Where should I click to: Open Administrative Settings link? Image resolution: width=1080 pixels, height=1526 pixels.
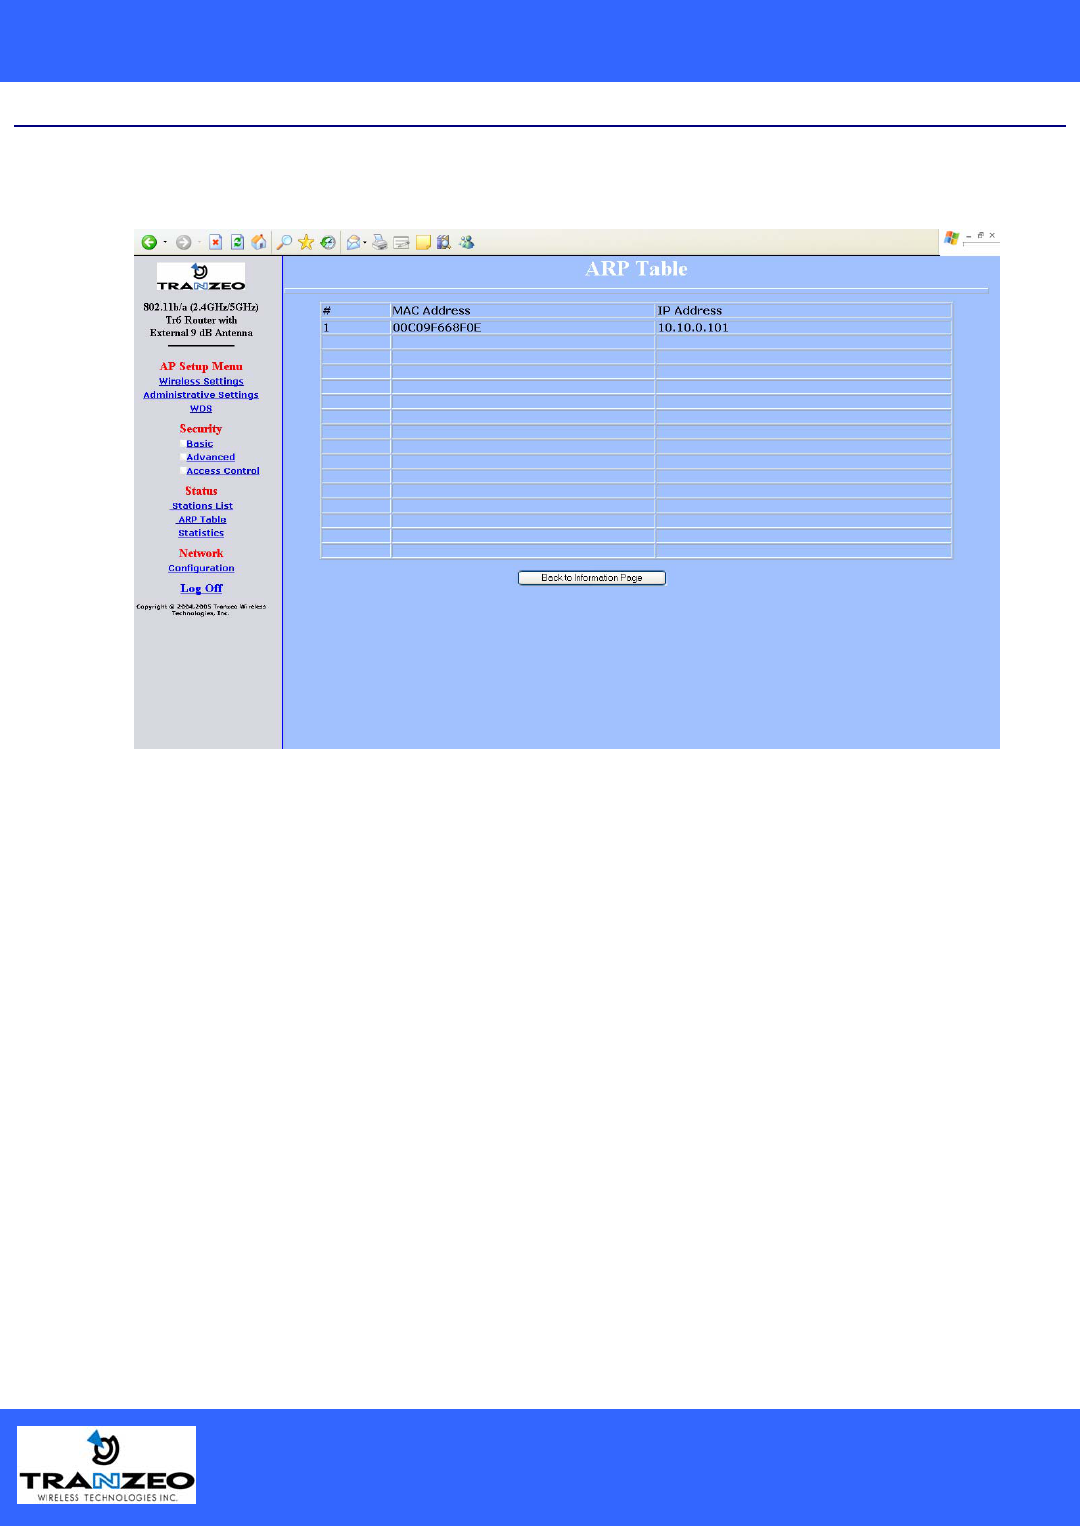[x=201, y=395]
